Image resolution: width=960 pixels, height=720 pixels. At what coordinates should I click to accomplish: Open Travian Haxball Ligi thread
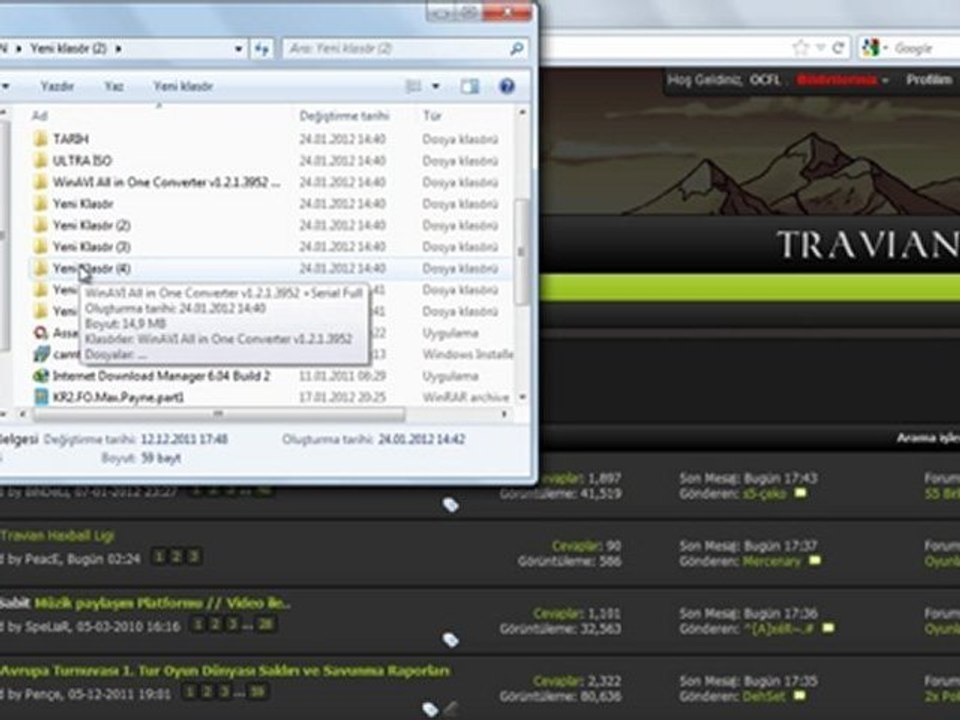pos(57,536)
